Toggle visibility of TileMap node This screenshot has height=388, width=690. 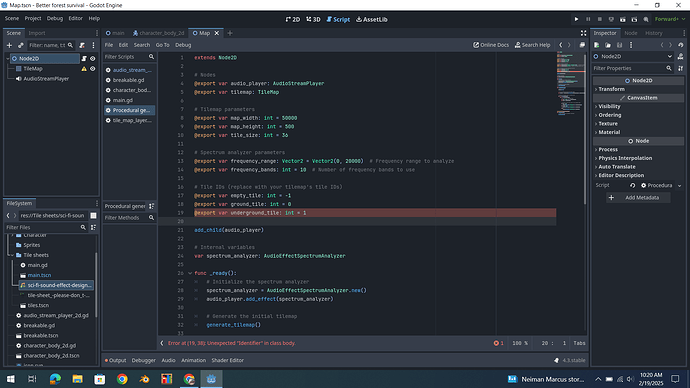point(92,69)
